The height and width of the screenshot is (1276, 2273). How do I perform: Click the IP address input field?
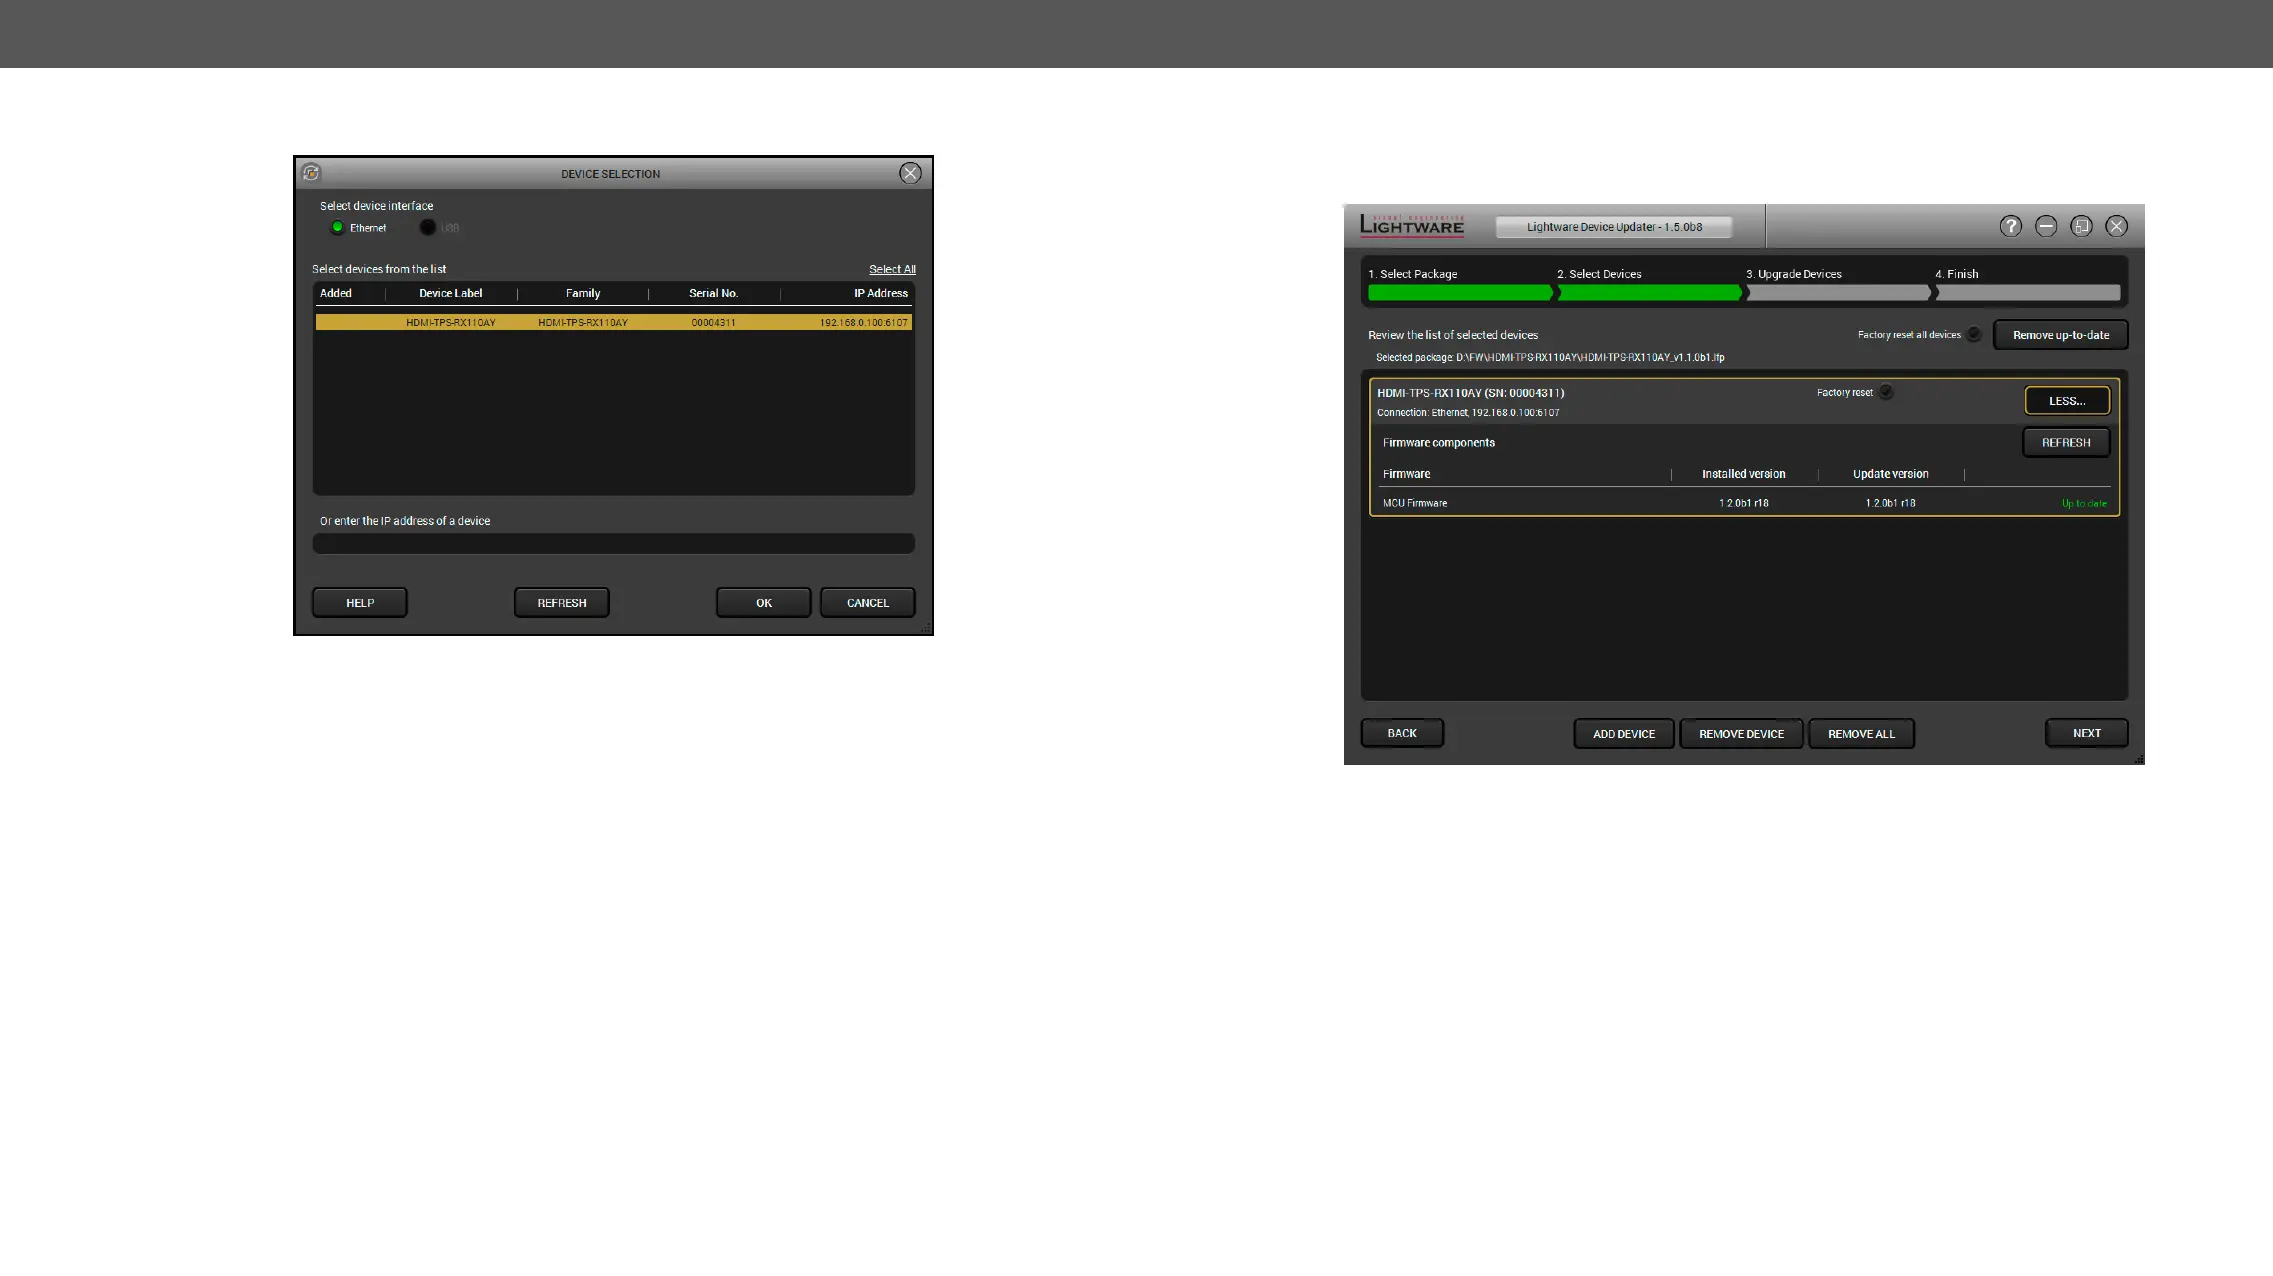pos(613,543)
